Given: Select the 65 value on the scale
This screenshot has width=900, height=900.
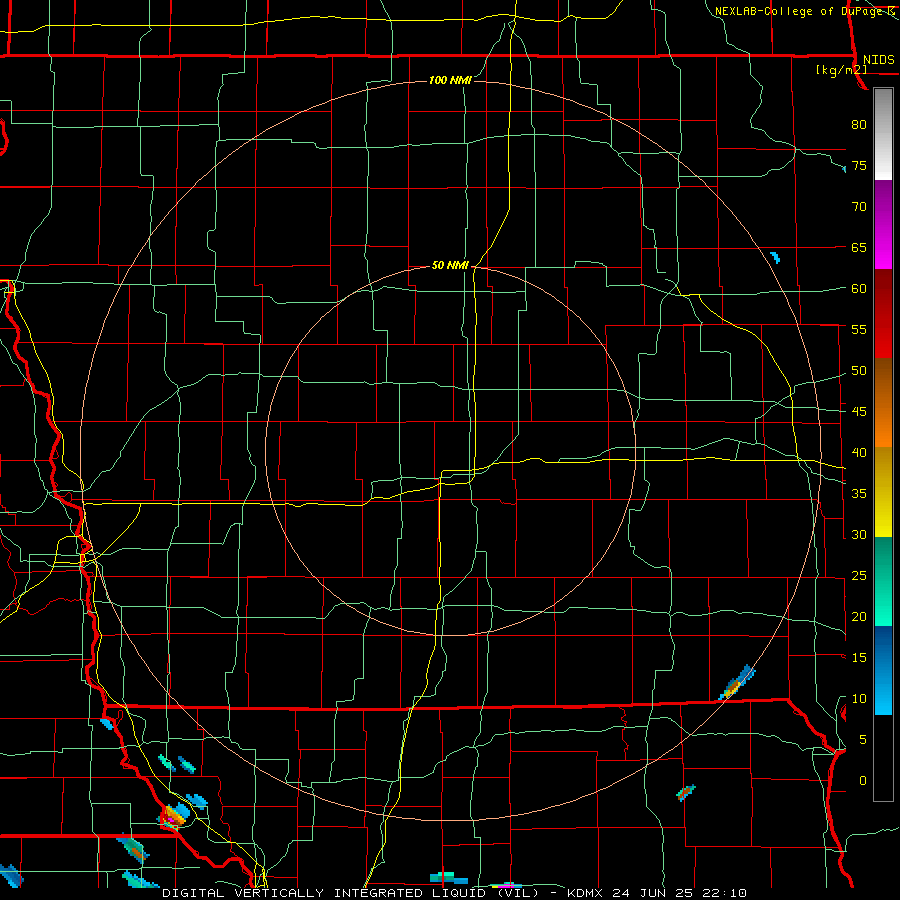Looking at the screenshot, I should tap(859, 247).
